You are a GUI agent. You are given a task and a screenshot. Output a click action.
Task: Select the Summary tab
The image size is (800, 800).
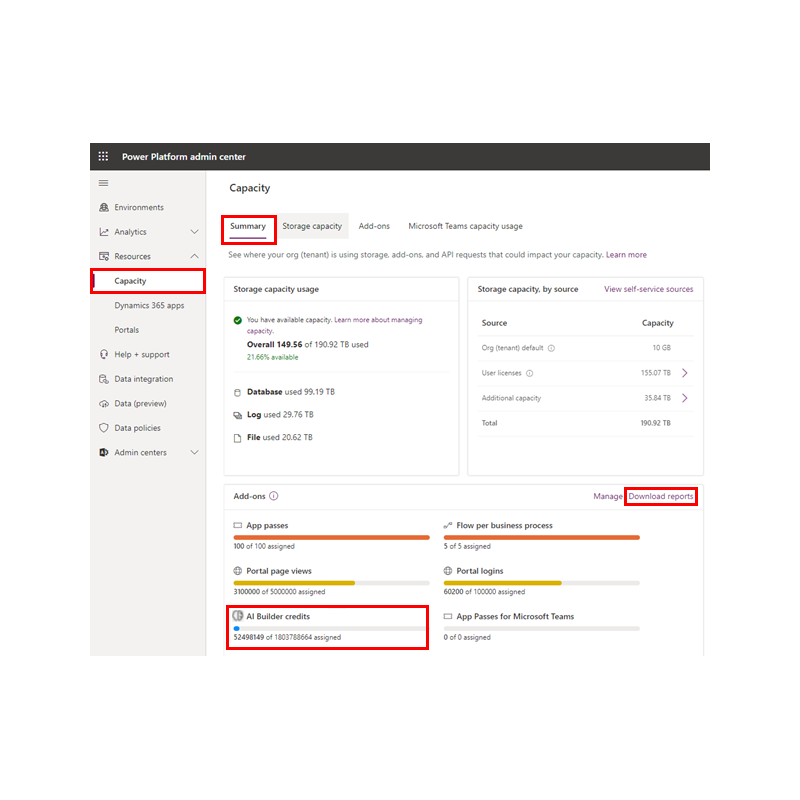tap(248, 226)
